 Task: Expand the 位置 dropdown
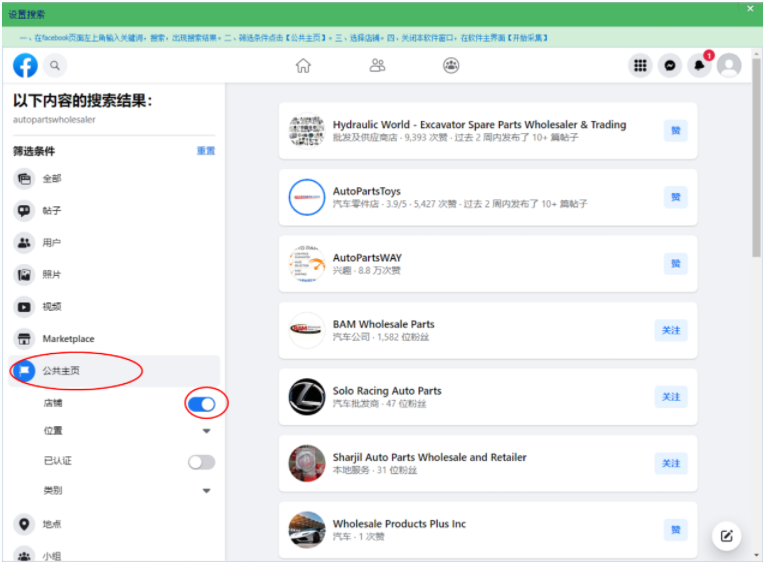pos(206,431)
